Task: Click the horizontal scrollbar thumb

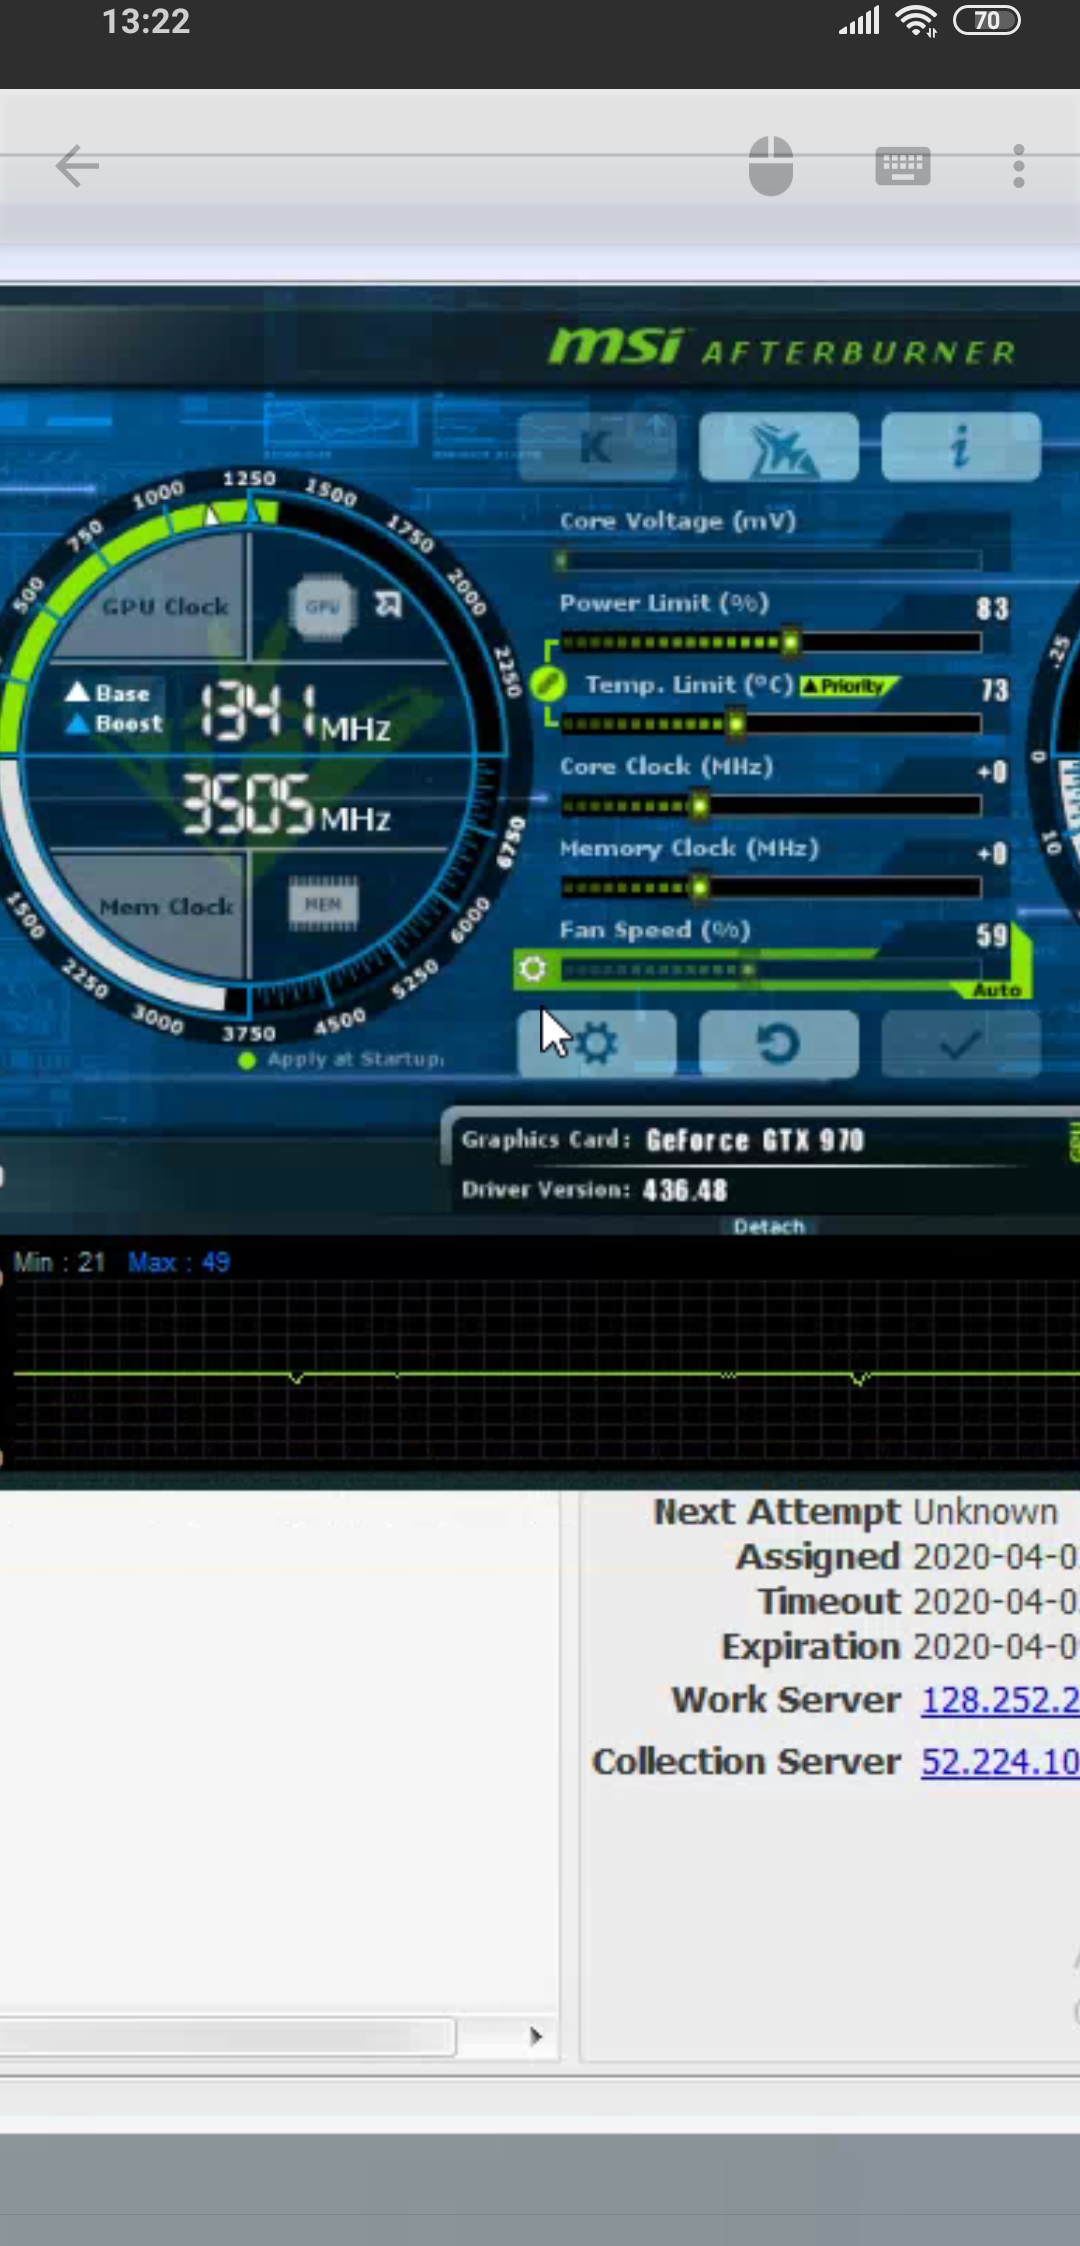Action: click(228, 2036)
